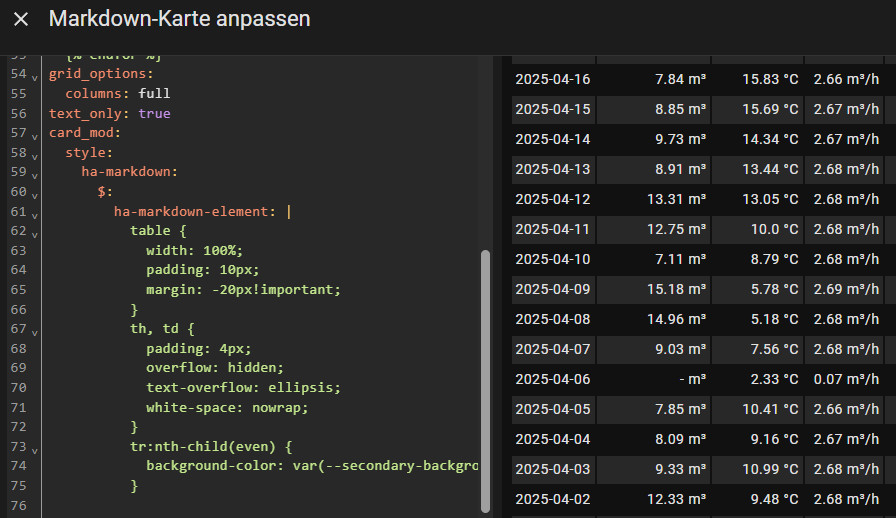Collapse the grid_options block fold arrow
This screenshot has width=896, height=518.
tap(35, 77)
